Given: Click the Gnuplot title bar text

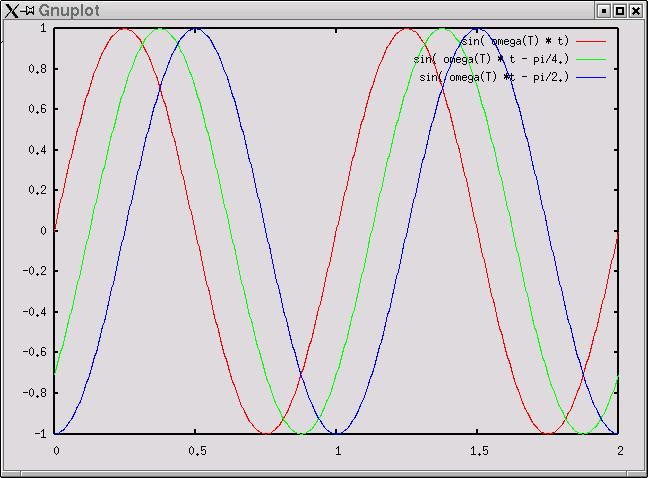Looking at the screenshot, I should pos(68,10).
